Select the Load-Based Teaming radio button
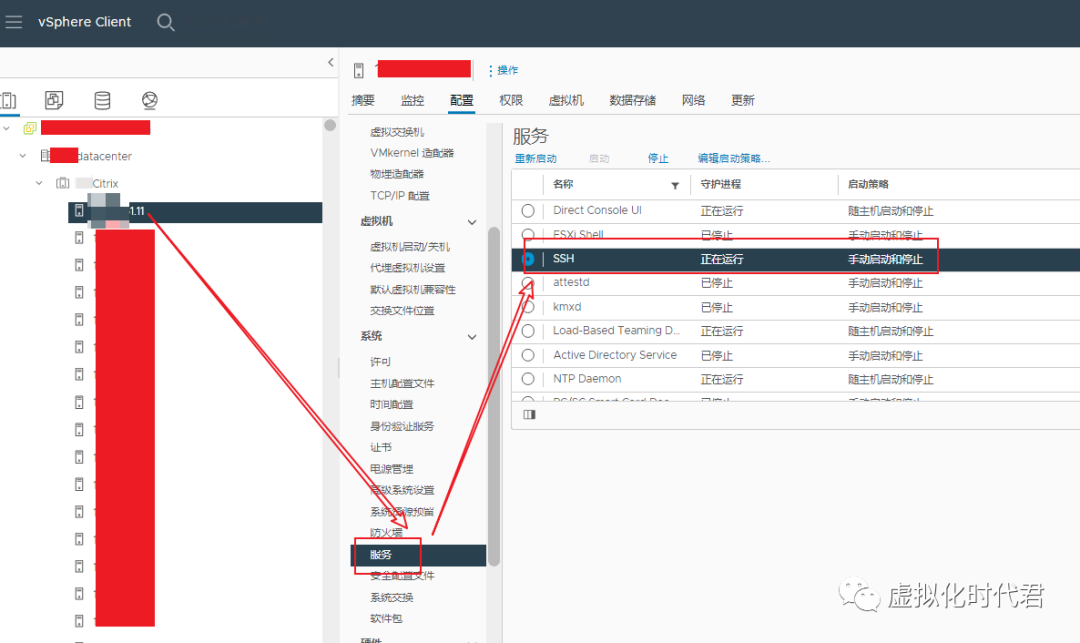This screenshot has width=1080, height=643. point(528,331)
